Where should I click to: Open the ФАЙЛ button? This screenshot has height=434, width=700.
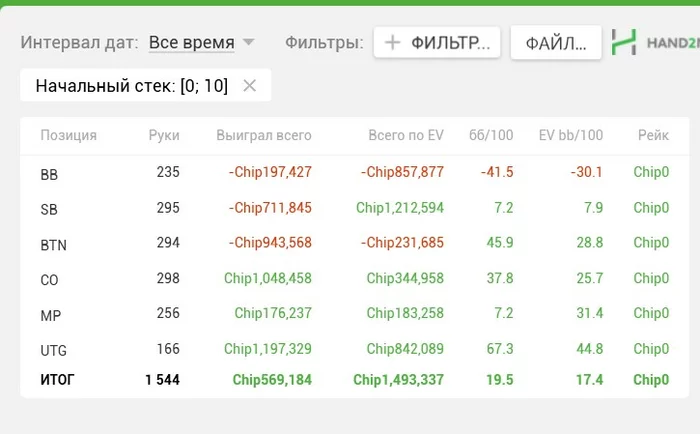556,43
